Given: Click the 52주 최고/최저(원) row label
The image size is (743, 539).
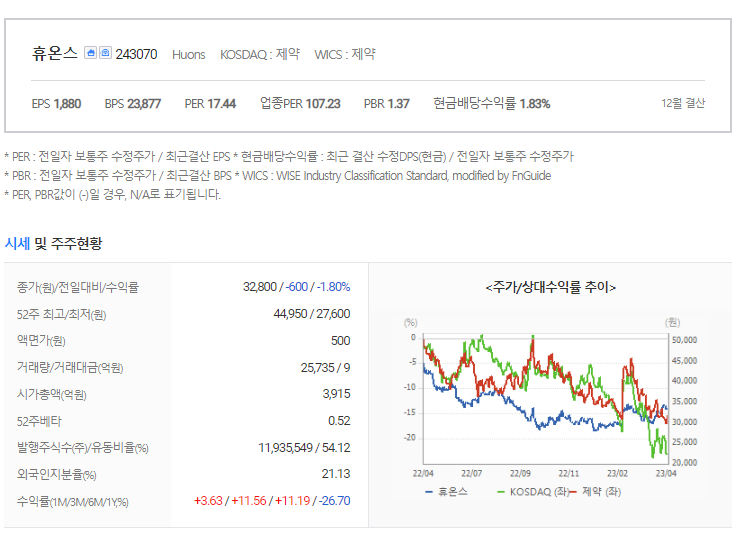Looking at the screenshot, I should pos(62,314).
